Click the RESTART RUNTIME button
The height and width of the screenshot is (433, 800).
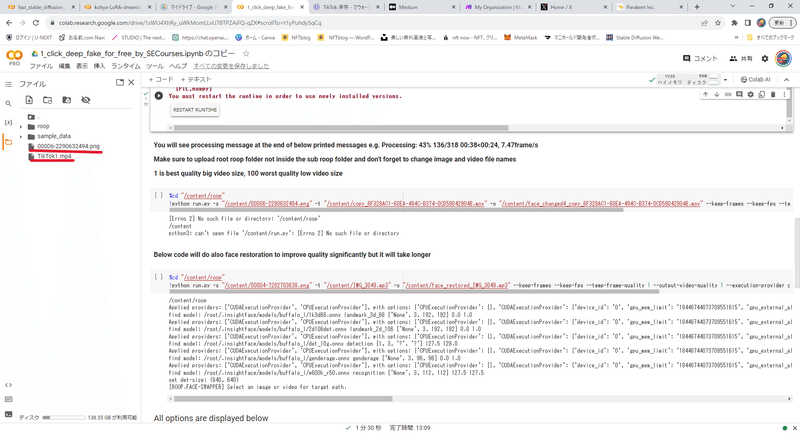click(195, 110)
